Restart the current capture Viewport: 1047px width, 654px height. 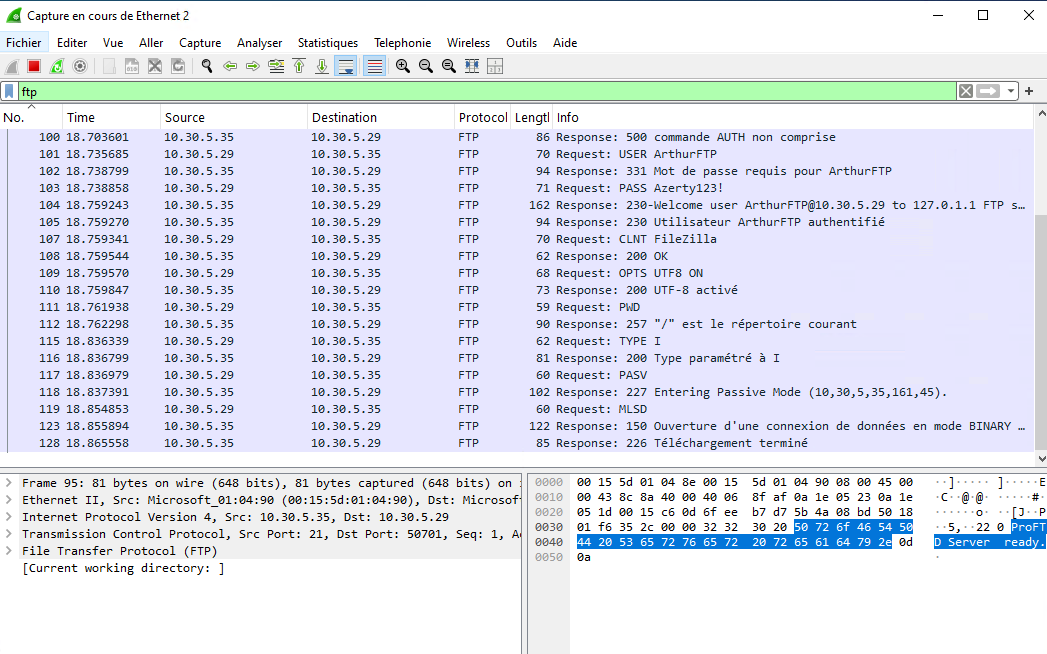pyautogui.click(x=57, y=66)
